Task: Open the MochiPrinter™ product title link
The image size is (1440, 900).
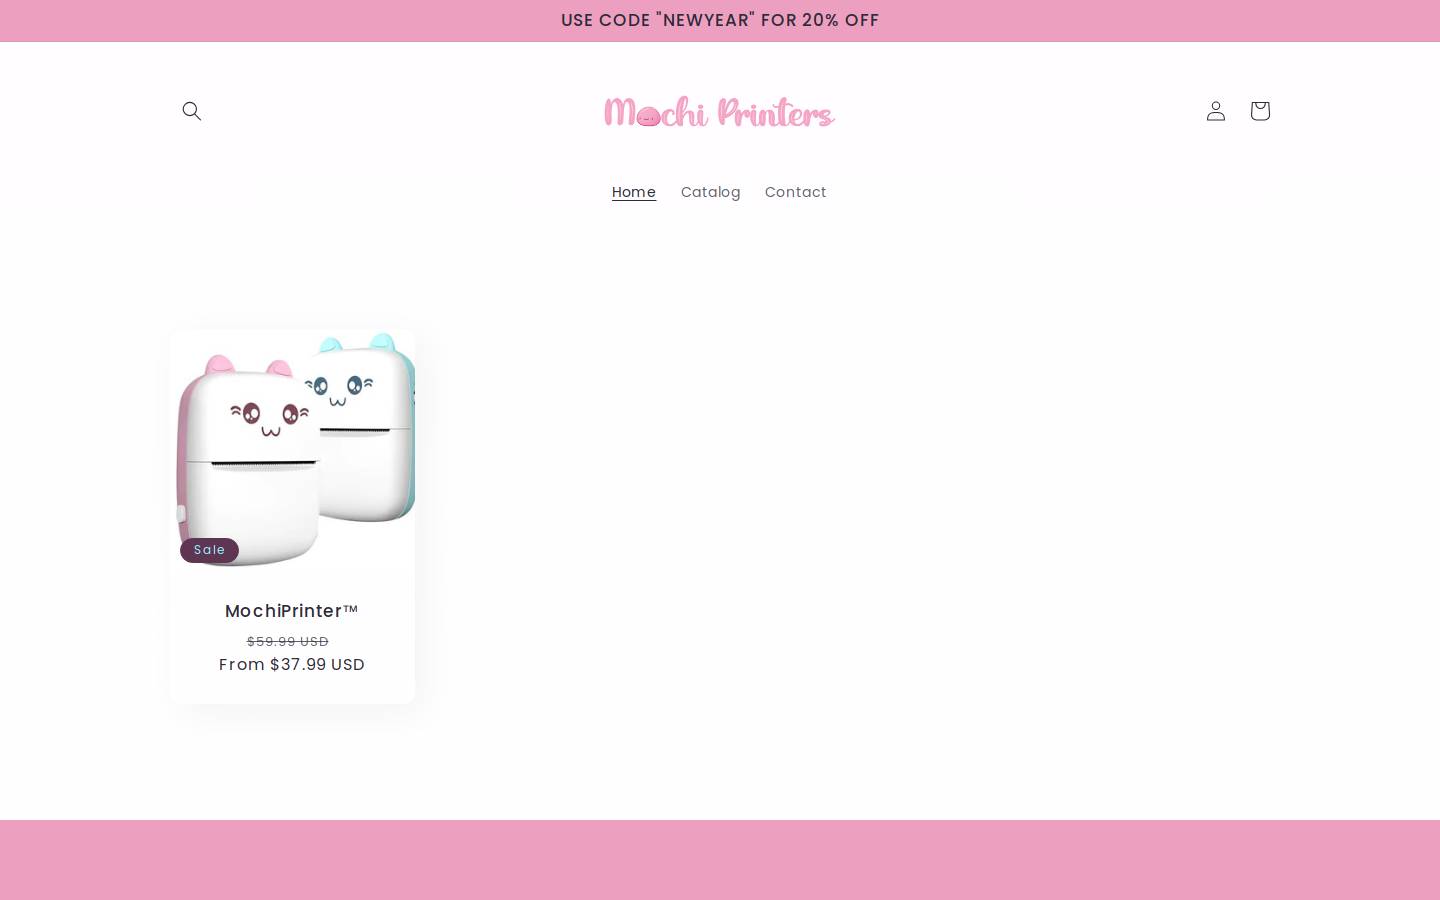Action: [x=292, y=611]
